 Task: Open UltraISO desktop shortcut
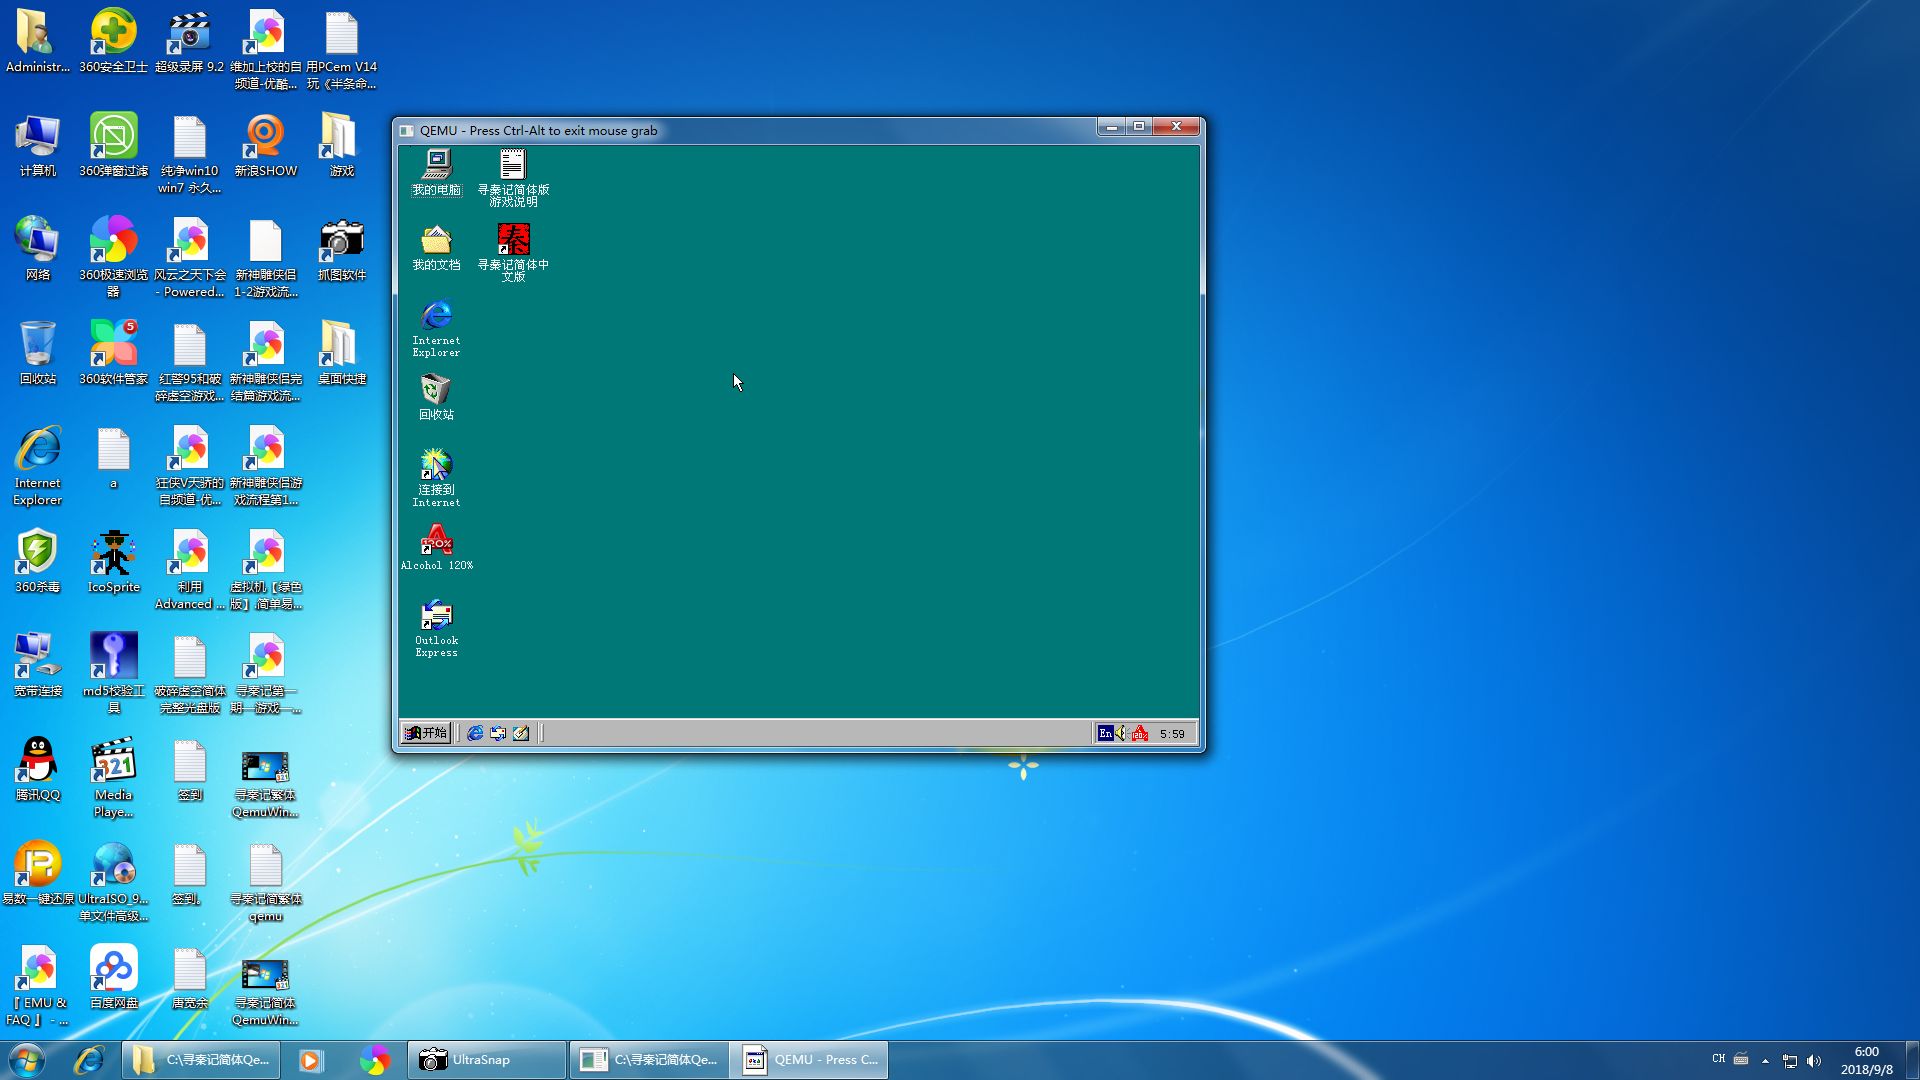(113, 881)
